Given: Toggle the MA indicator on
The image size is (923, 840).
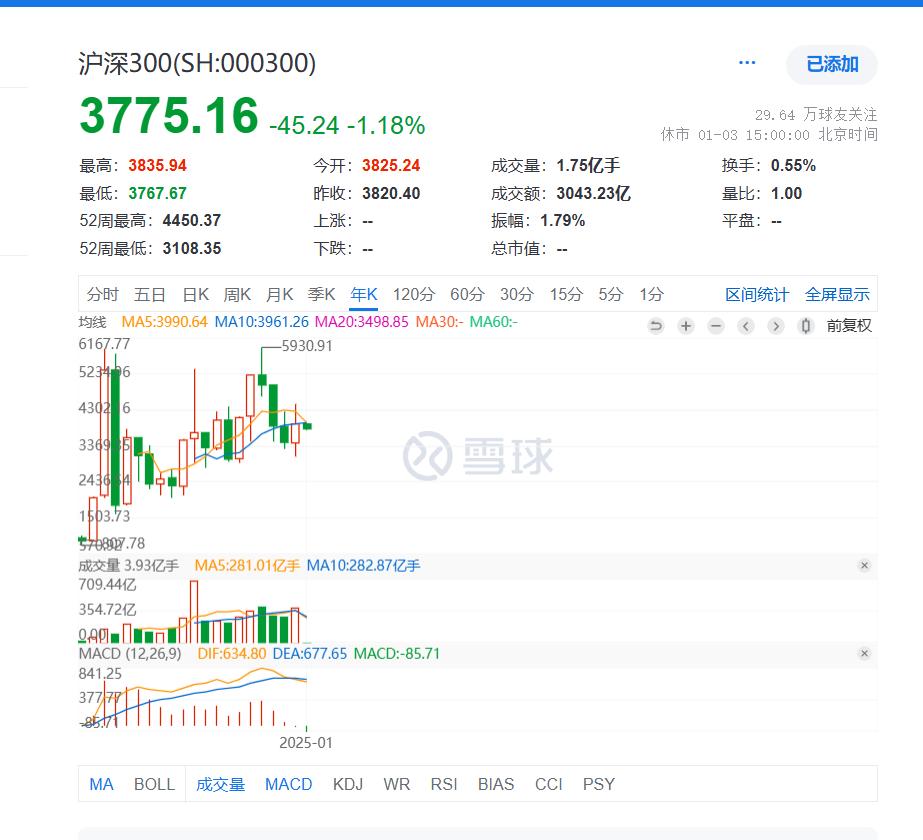Looking at the screenshot, I should 101,784.
